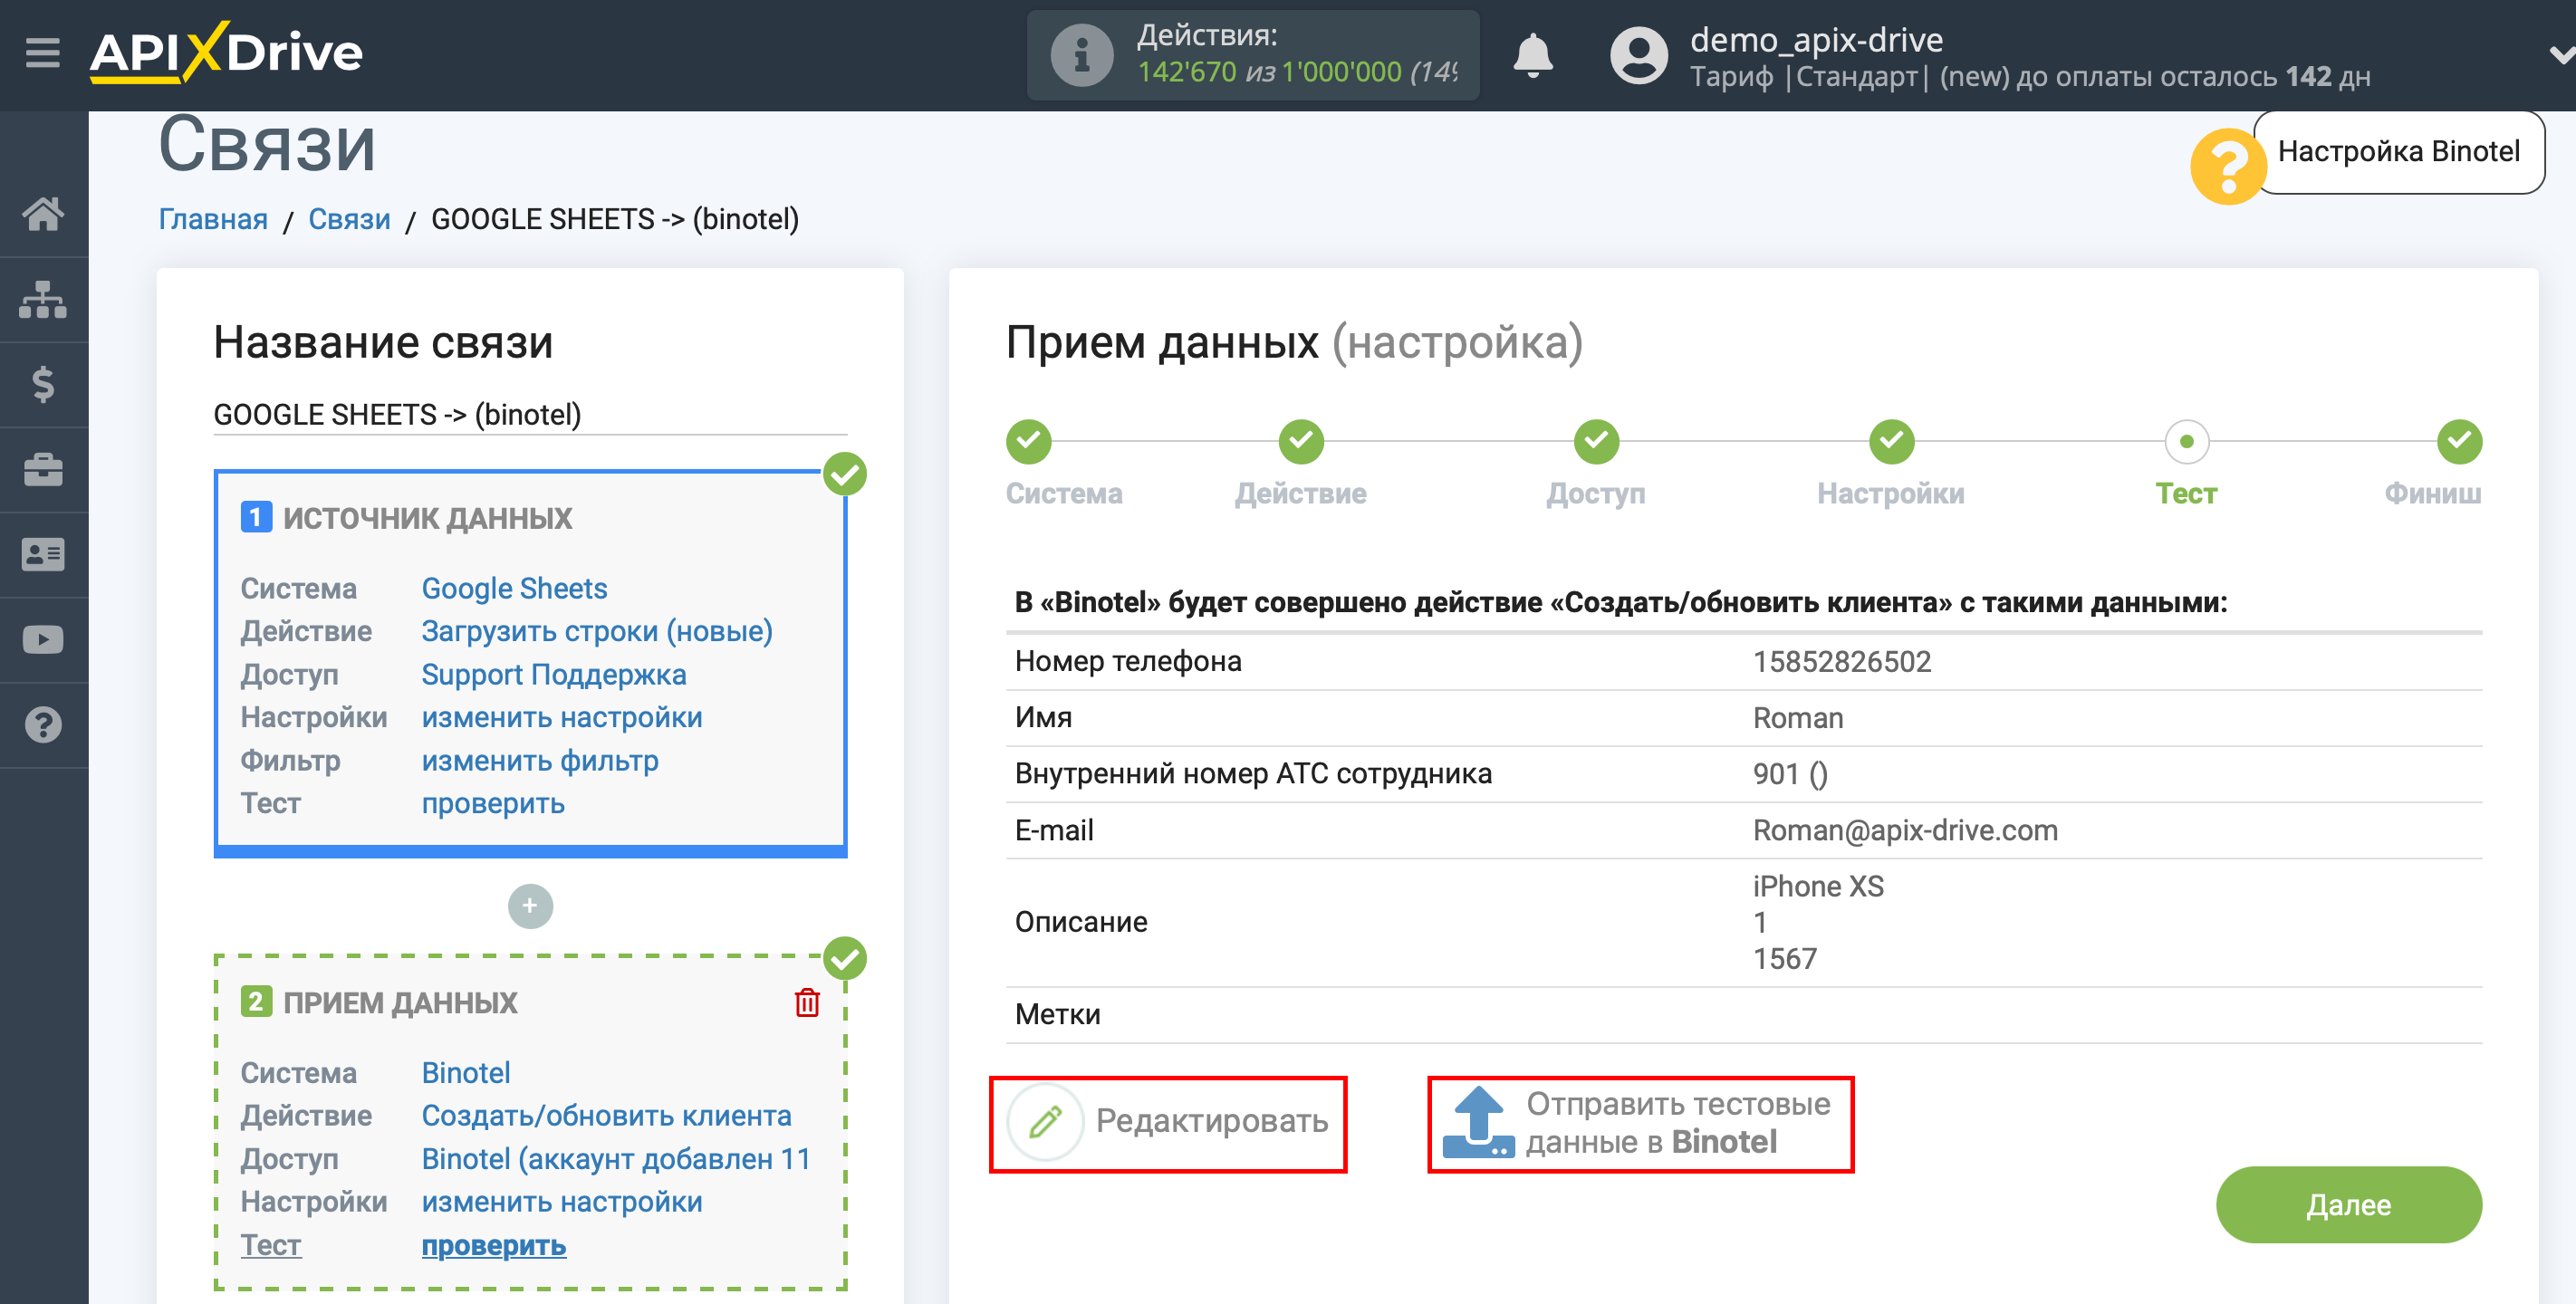Open the connections sitemap icon in sidebar
Viewport: 2576px width, 1304px height.
(x=43, y=299)
